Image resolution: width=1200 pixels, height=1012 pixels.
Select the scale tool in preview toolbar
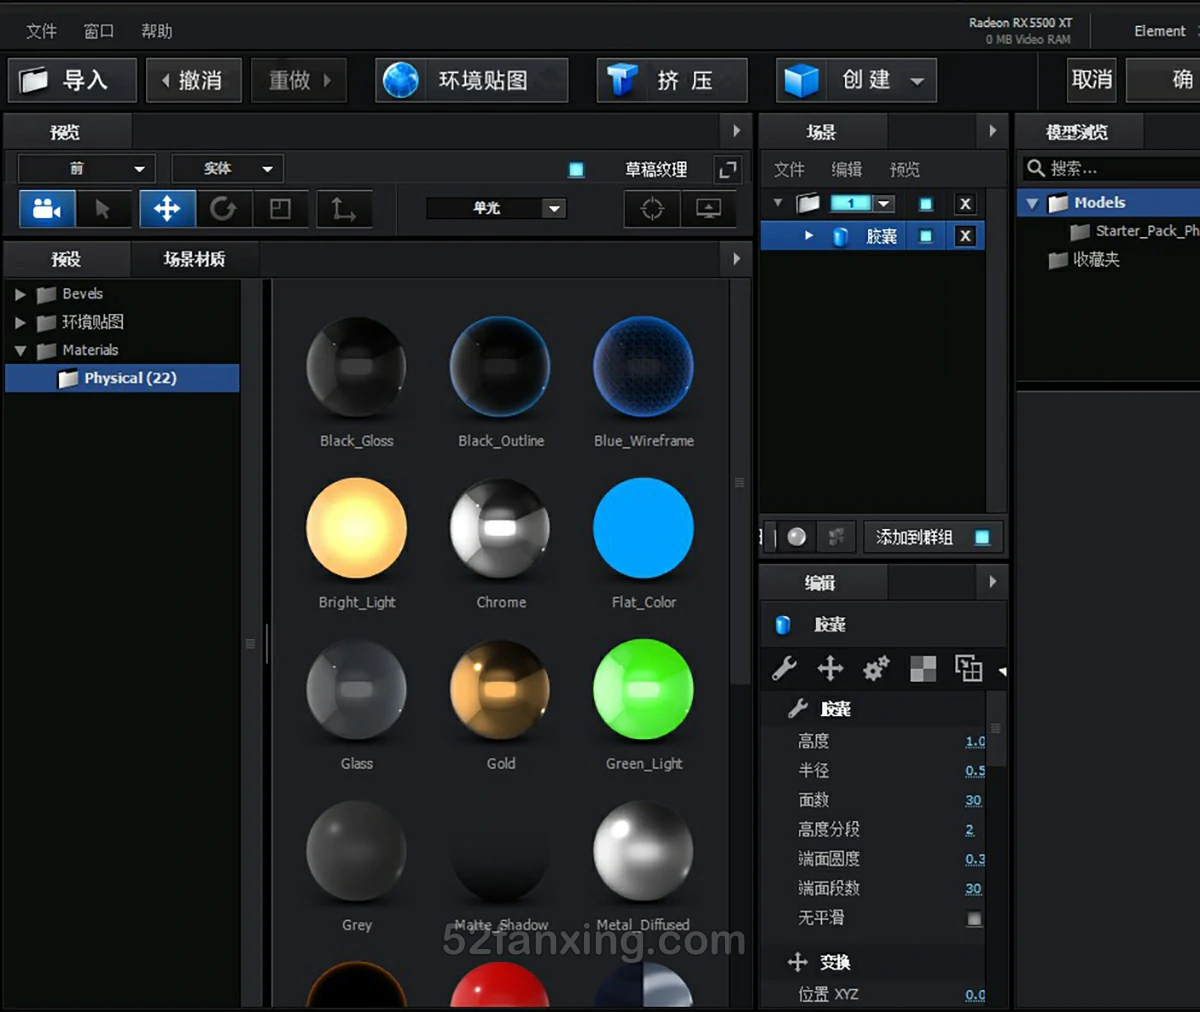pyautogui.click(x=280, y=208)
